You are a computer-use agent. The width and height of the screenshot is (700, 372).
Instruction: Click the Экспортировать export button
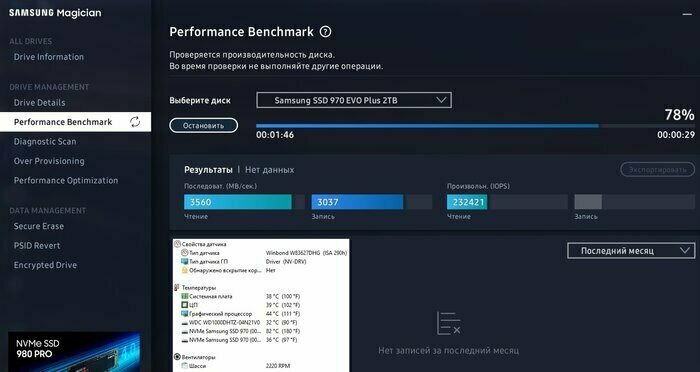(658, 170)
